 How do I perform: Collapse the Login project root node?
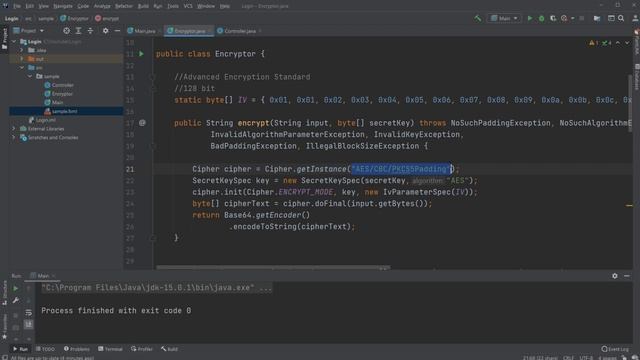click(x=14, y=42)
